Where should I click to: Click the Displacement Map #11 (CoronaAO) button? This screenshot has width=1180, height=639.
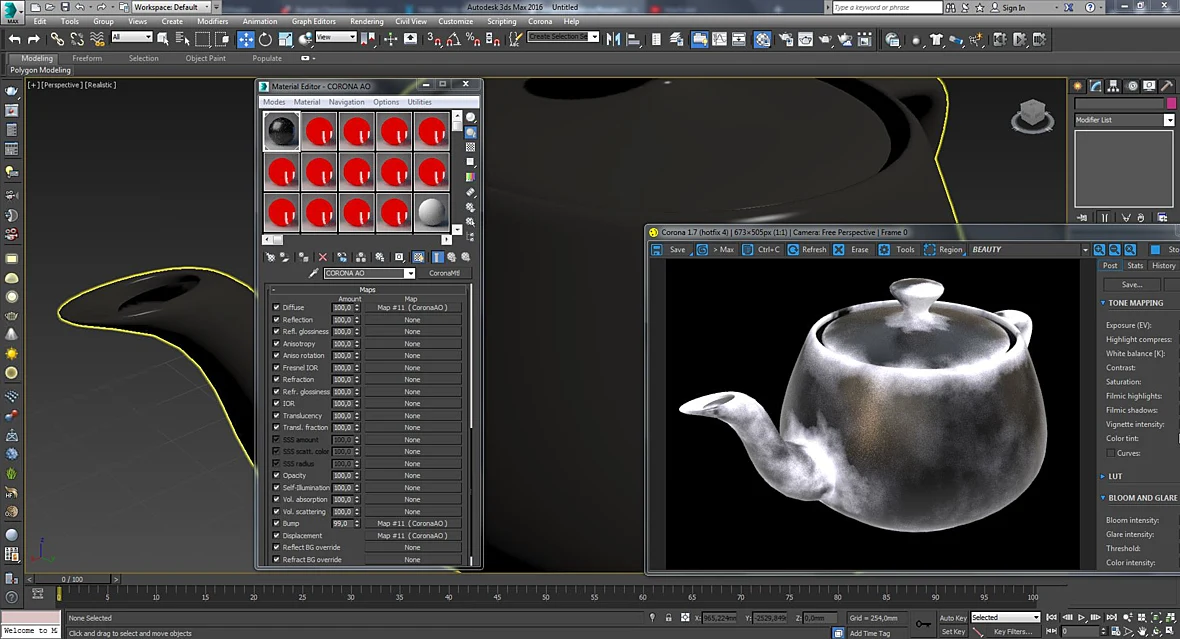click(412, 535)
